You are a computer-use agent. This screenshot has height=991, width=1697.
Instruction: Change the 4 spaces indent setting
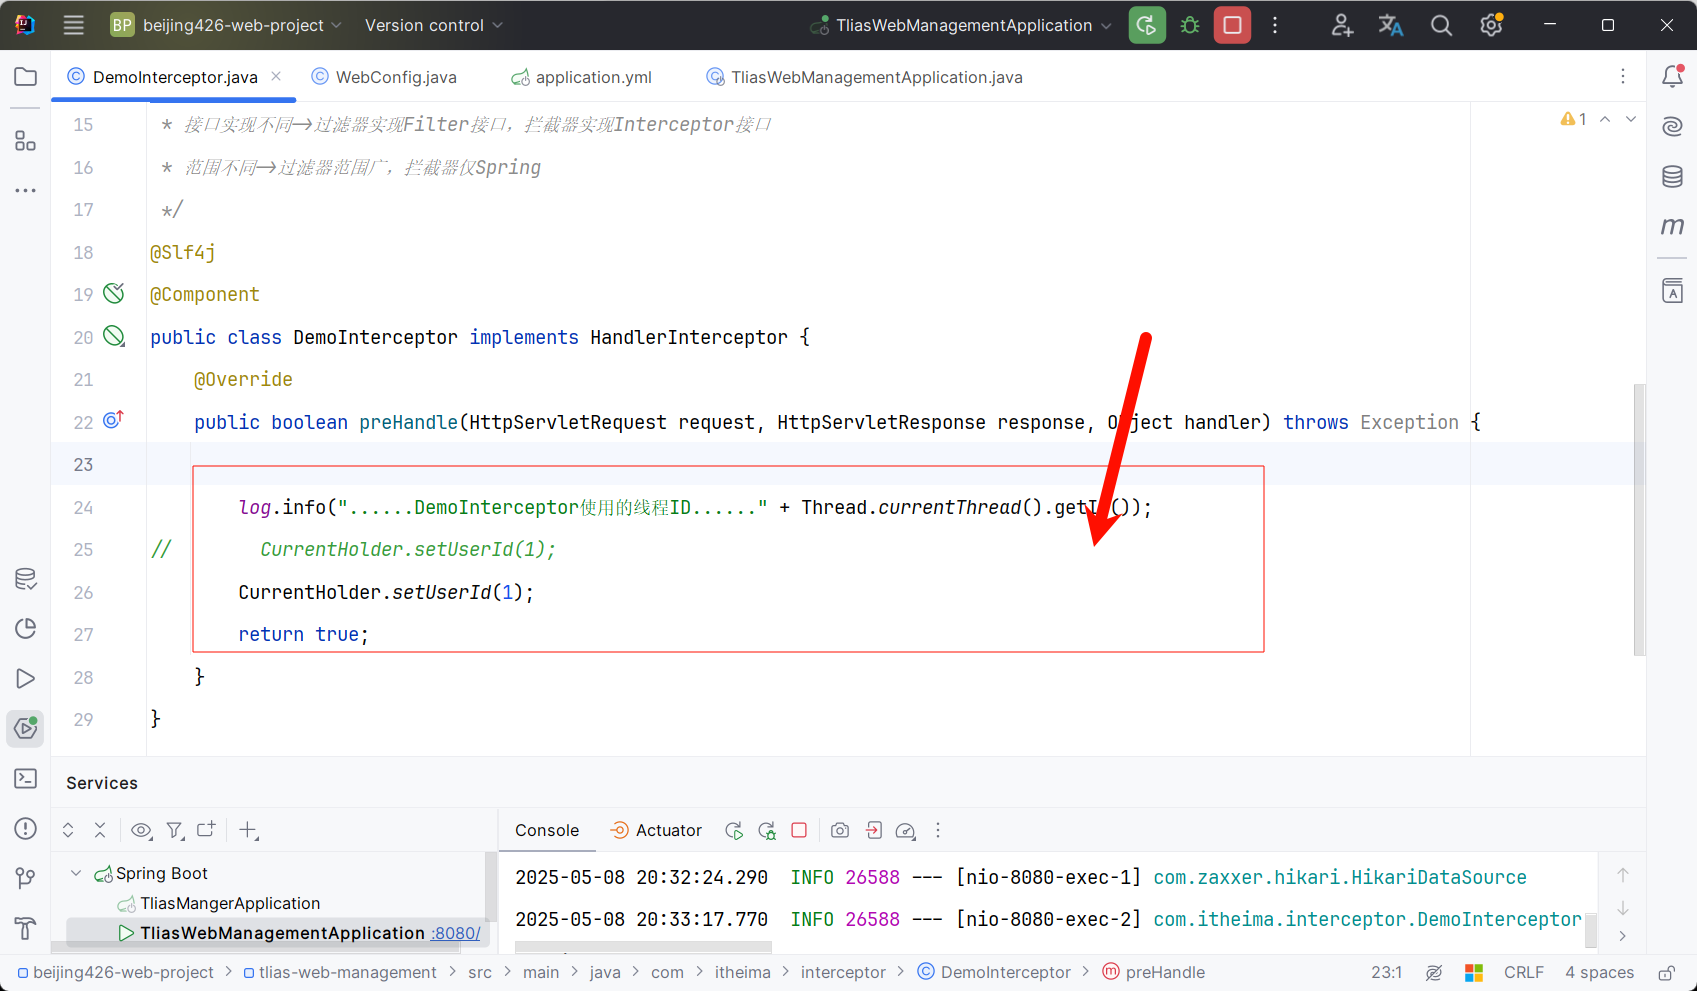pyautogui.click(x=1599, y=972)
